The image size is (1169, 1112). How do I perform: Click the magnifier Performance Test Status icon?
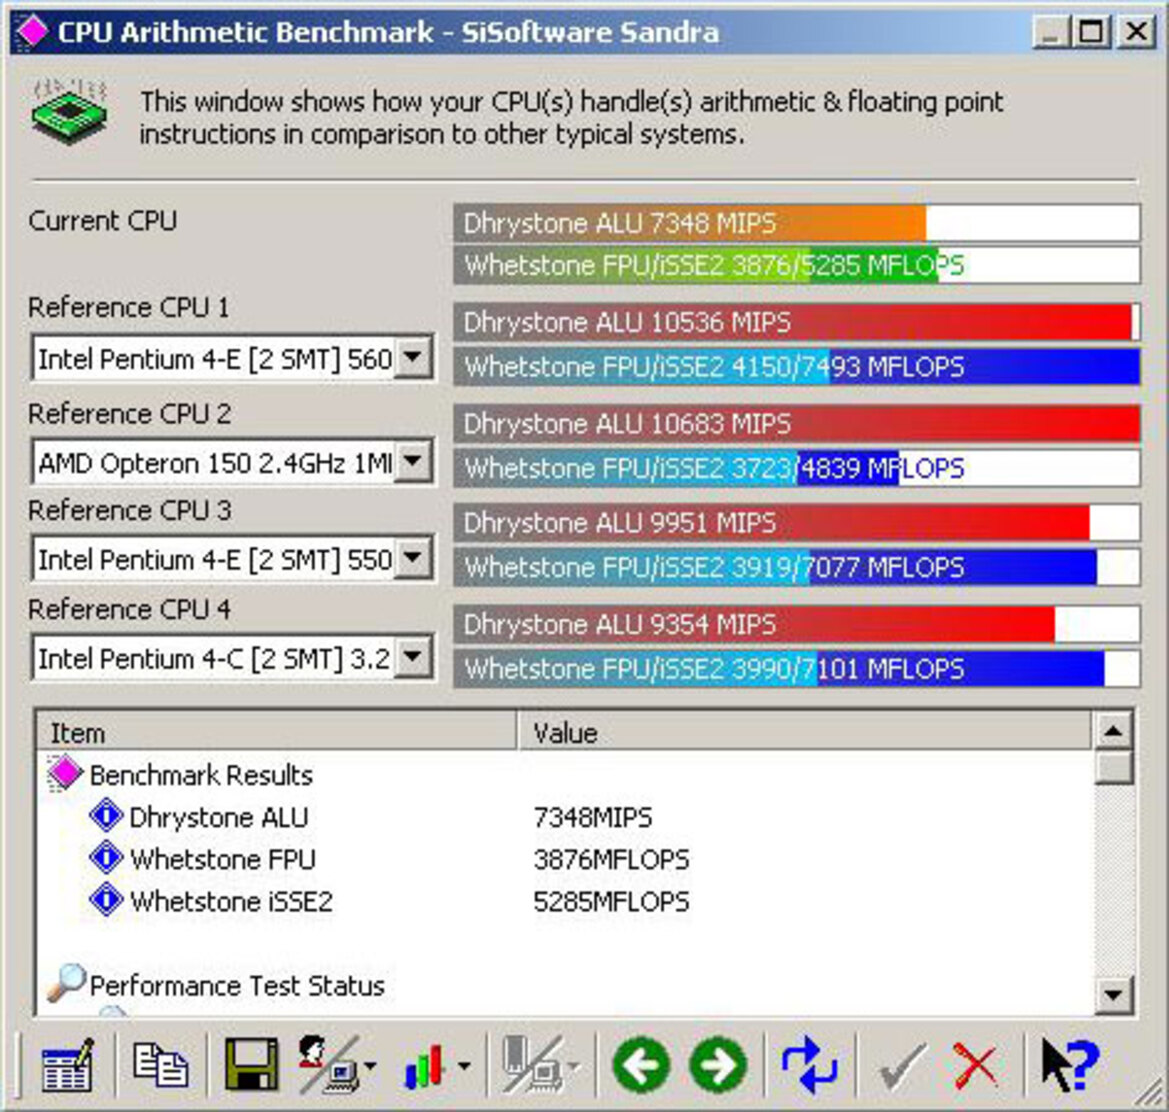[x=66, y=982]
